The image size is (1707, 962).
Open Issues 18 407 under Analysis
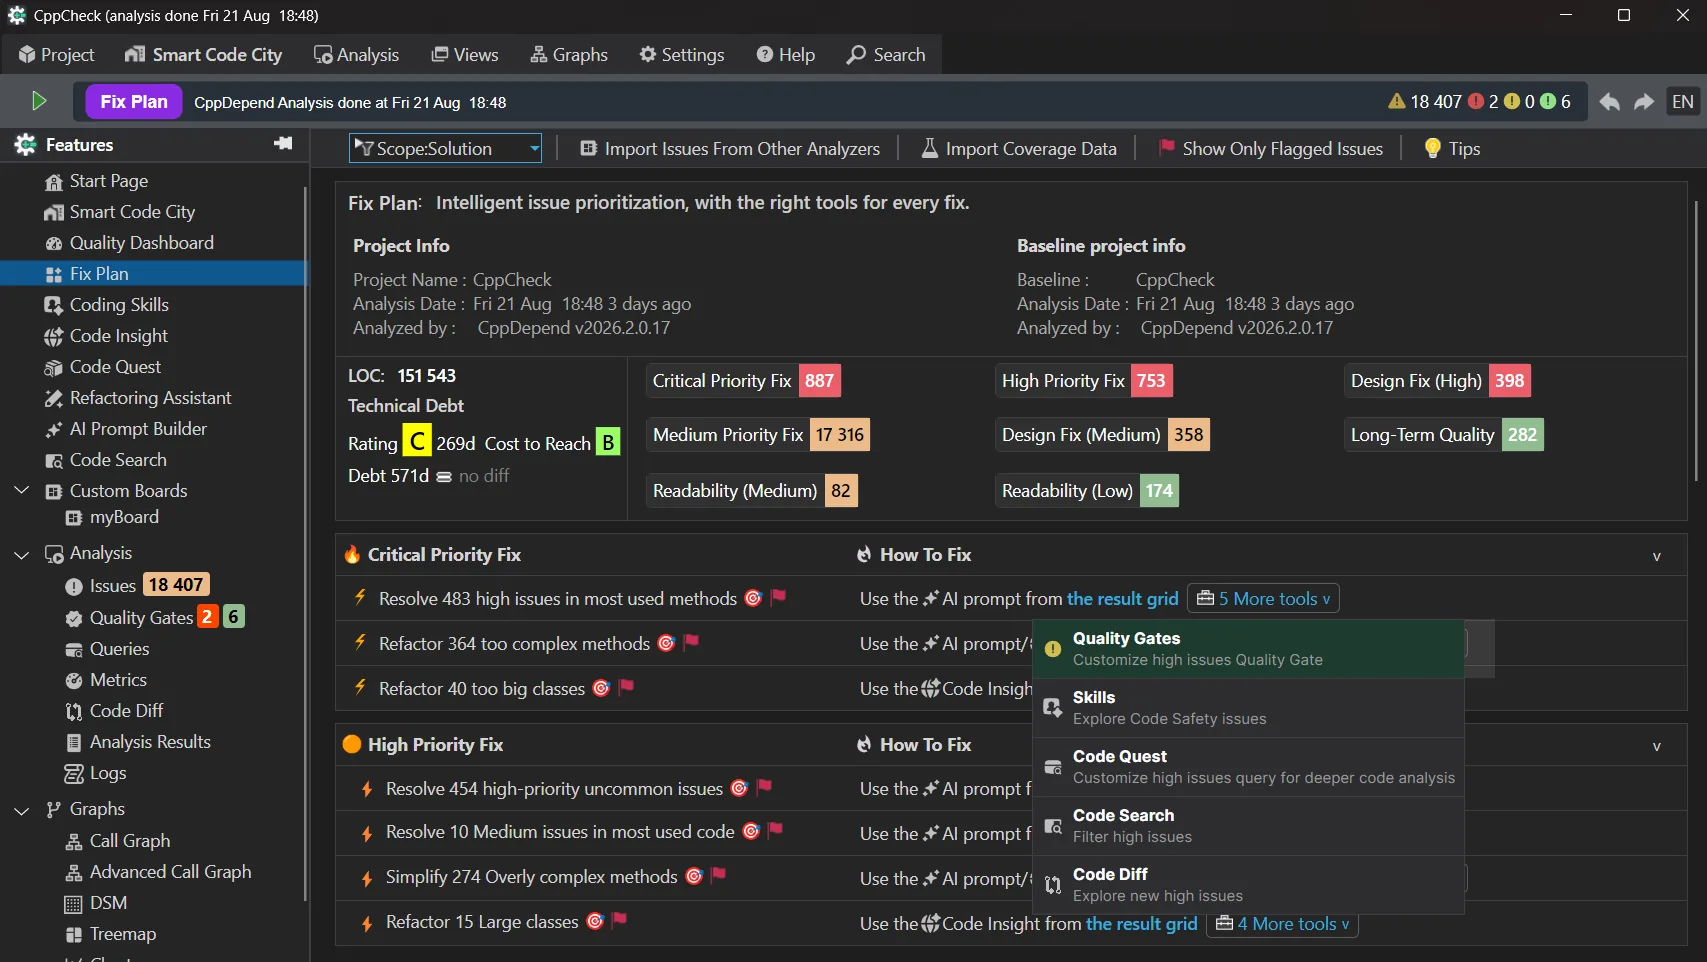tap(137, 585)
